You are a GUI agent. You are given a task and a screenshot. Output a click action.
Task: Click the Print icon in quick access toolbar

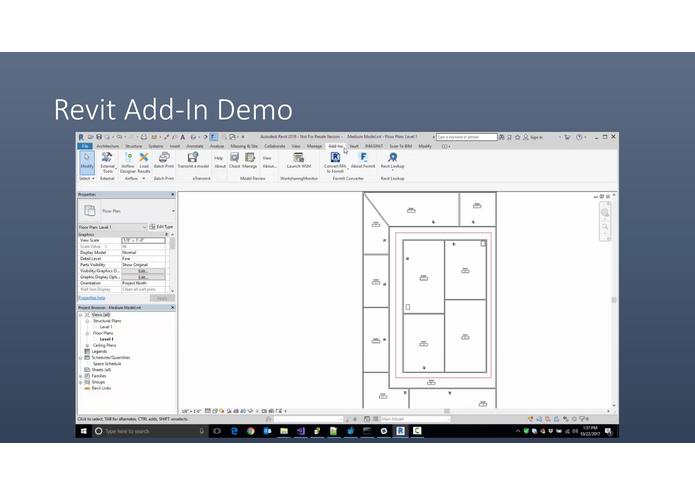pos(144,137)
